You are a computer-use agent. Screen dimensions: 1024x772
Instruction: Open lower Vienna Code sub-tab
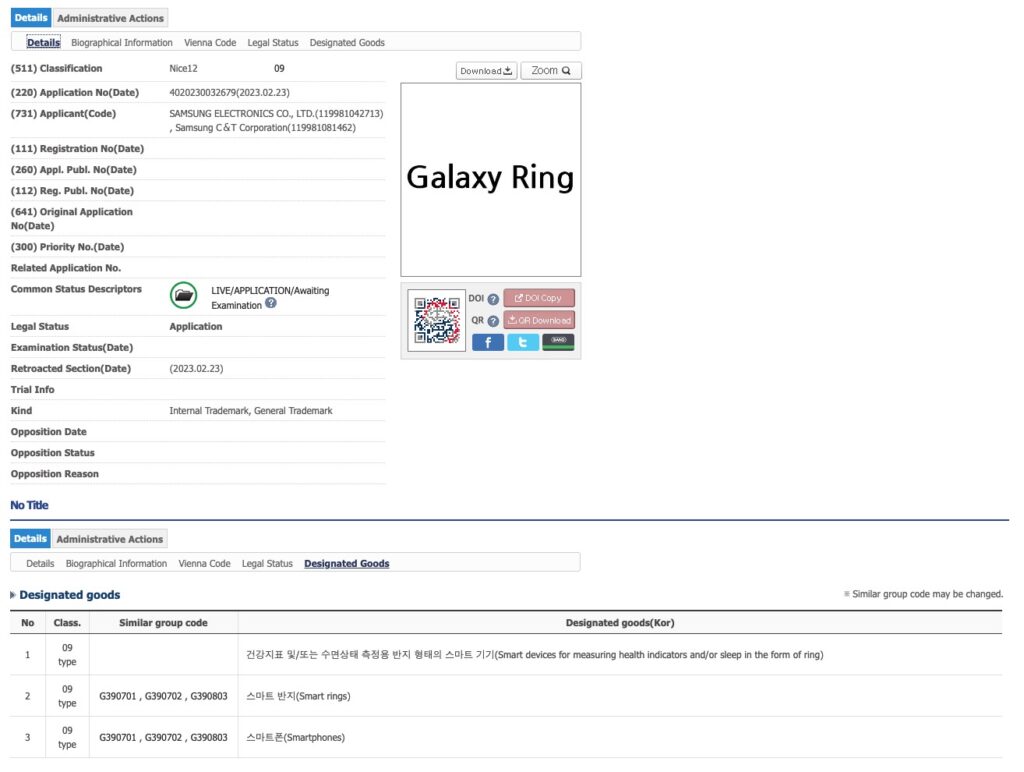[204, 564]
